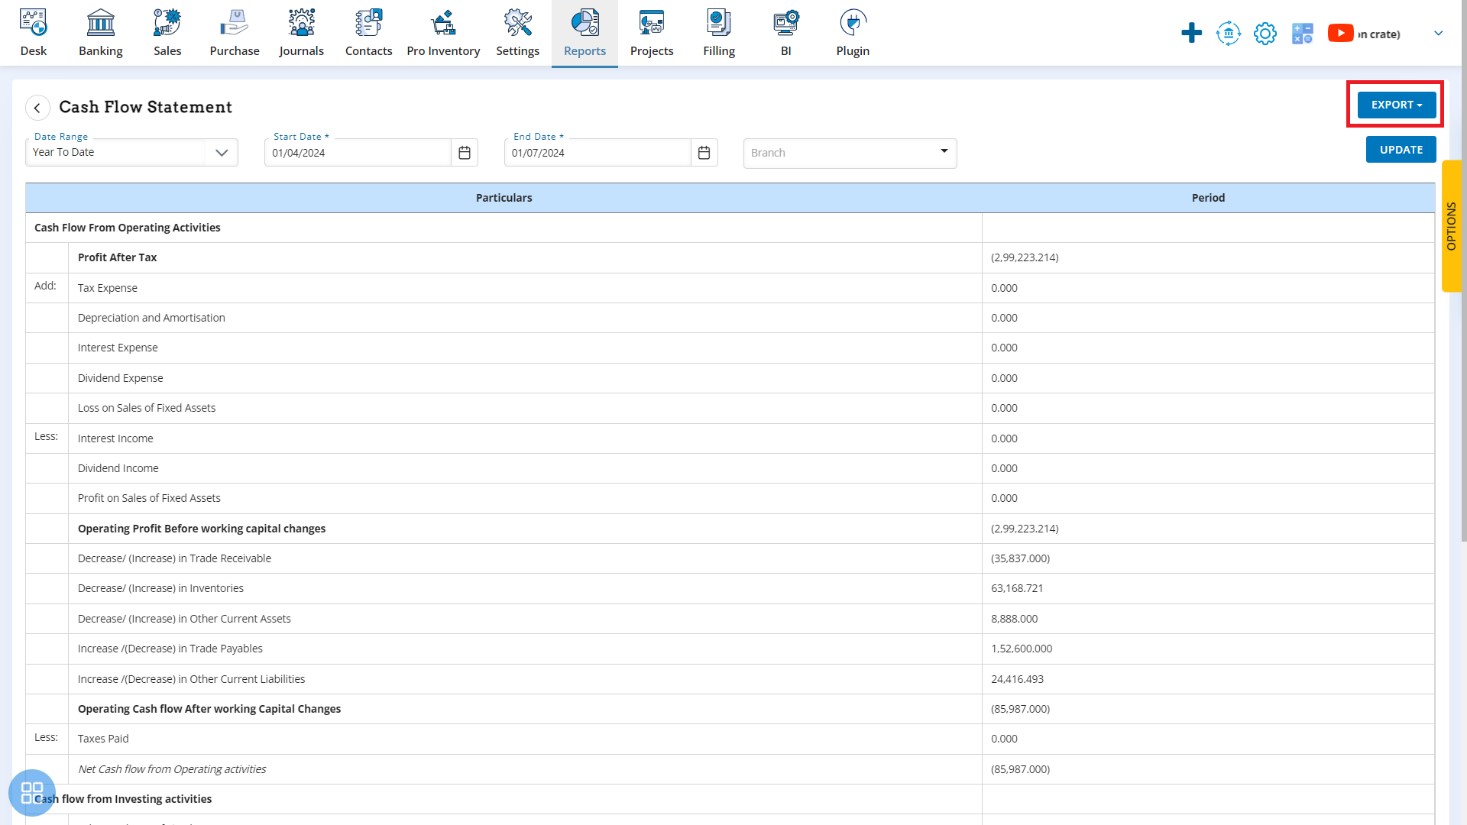Click Increase/(Decrease) in Trade Payables label
The height and width of the screenshot is (825, 1467).
point(170,649)
